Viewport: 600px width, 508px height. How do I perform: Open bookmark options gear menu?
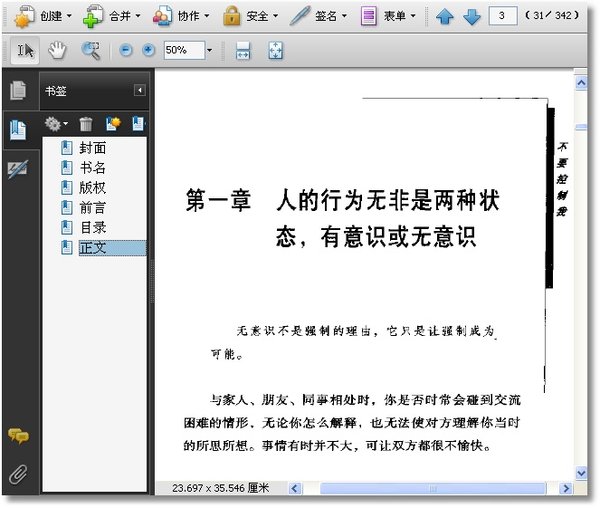click(56, 124)
